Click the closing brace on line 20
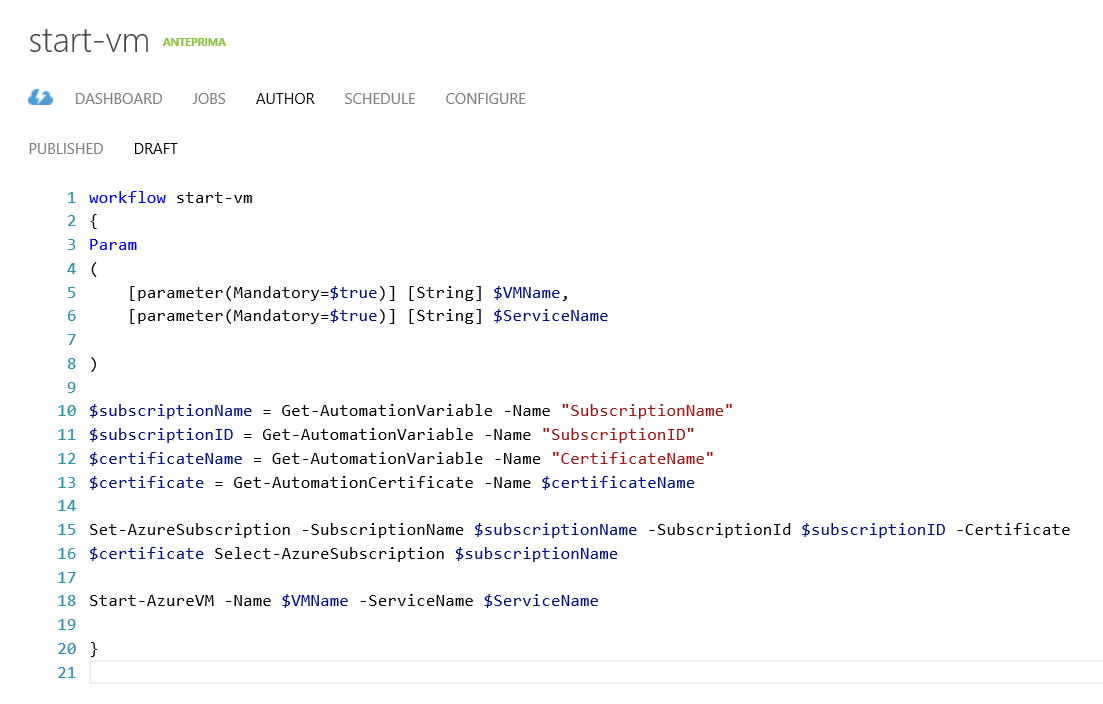This screenshot has height=704, width=1103. 94,648
